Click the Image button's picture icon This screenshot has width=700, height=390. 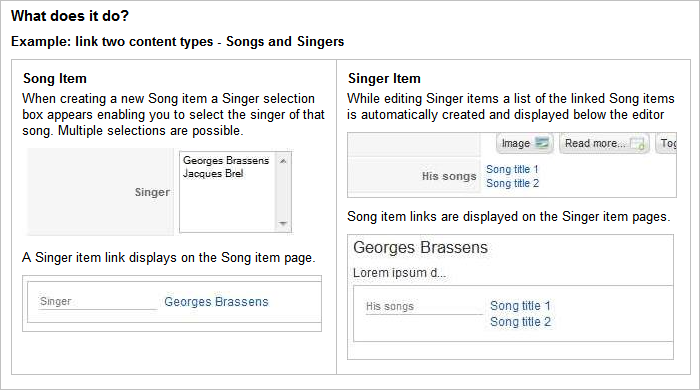pyautogui.click(x=542, y=143)
